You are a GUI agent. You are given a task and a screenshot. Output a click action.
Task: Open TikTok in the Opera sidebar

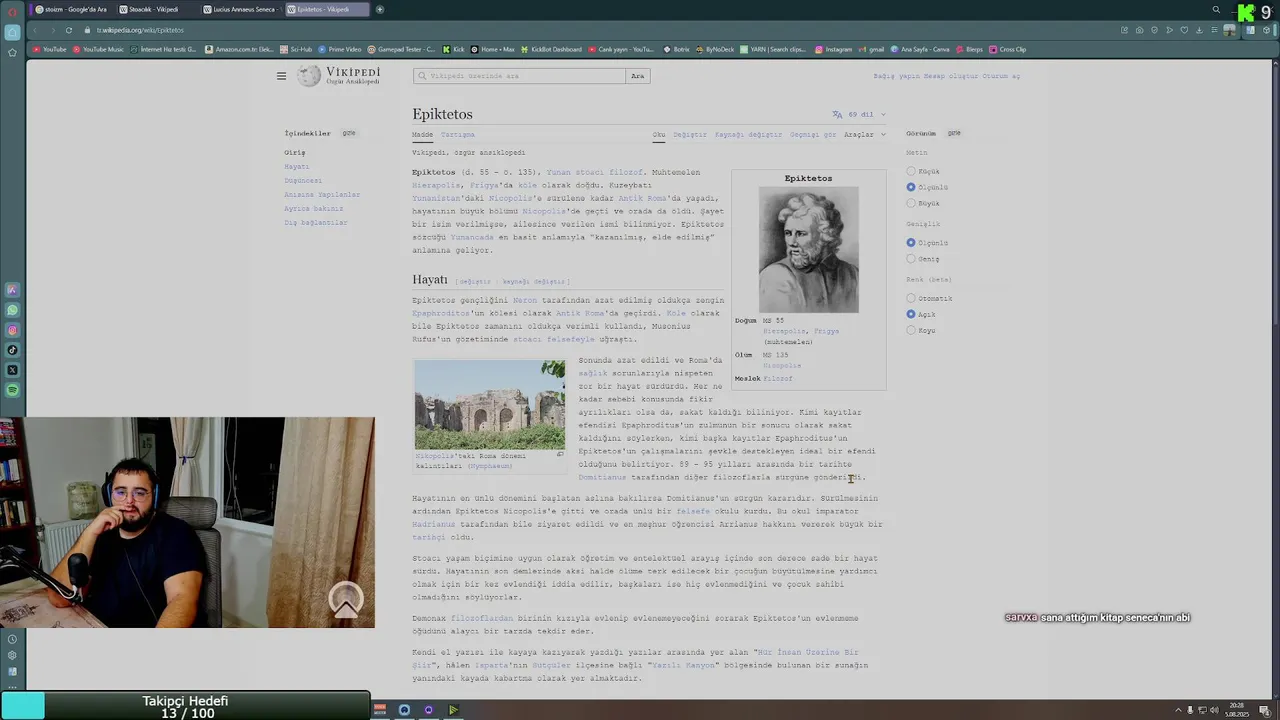[12, 350]
